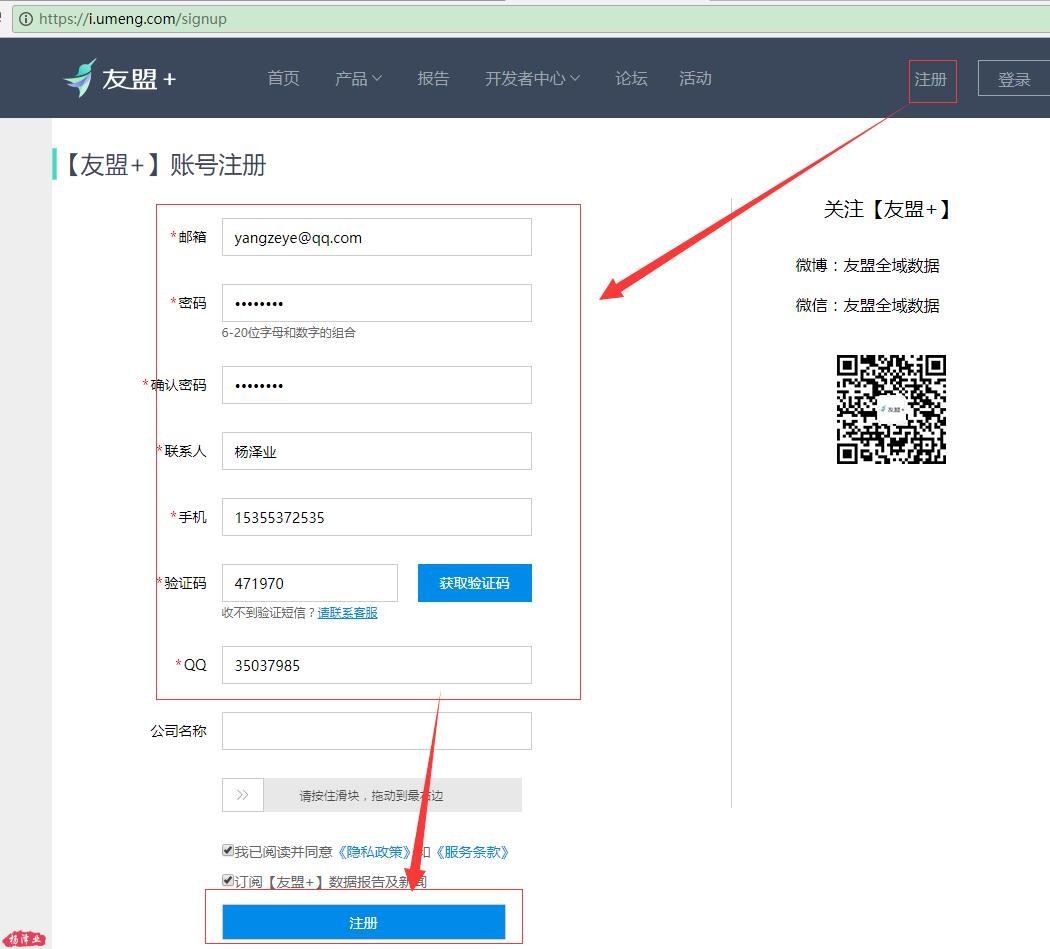Image resolution: width=1050 pixels, height=949 pixels.
Task: Click the 注册 link in the top bar
Action: pyautogui.click(x=931, y=80)
